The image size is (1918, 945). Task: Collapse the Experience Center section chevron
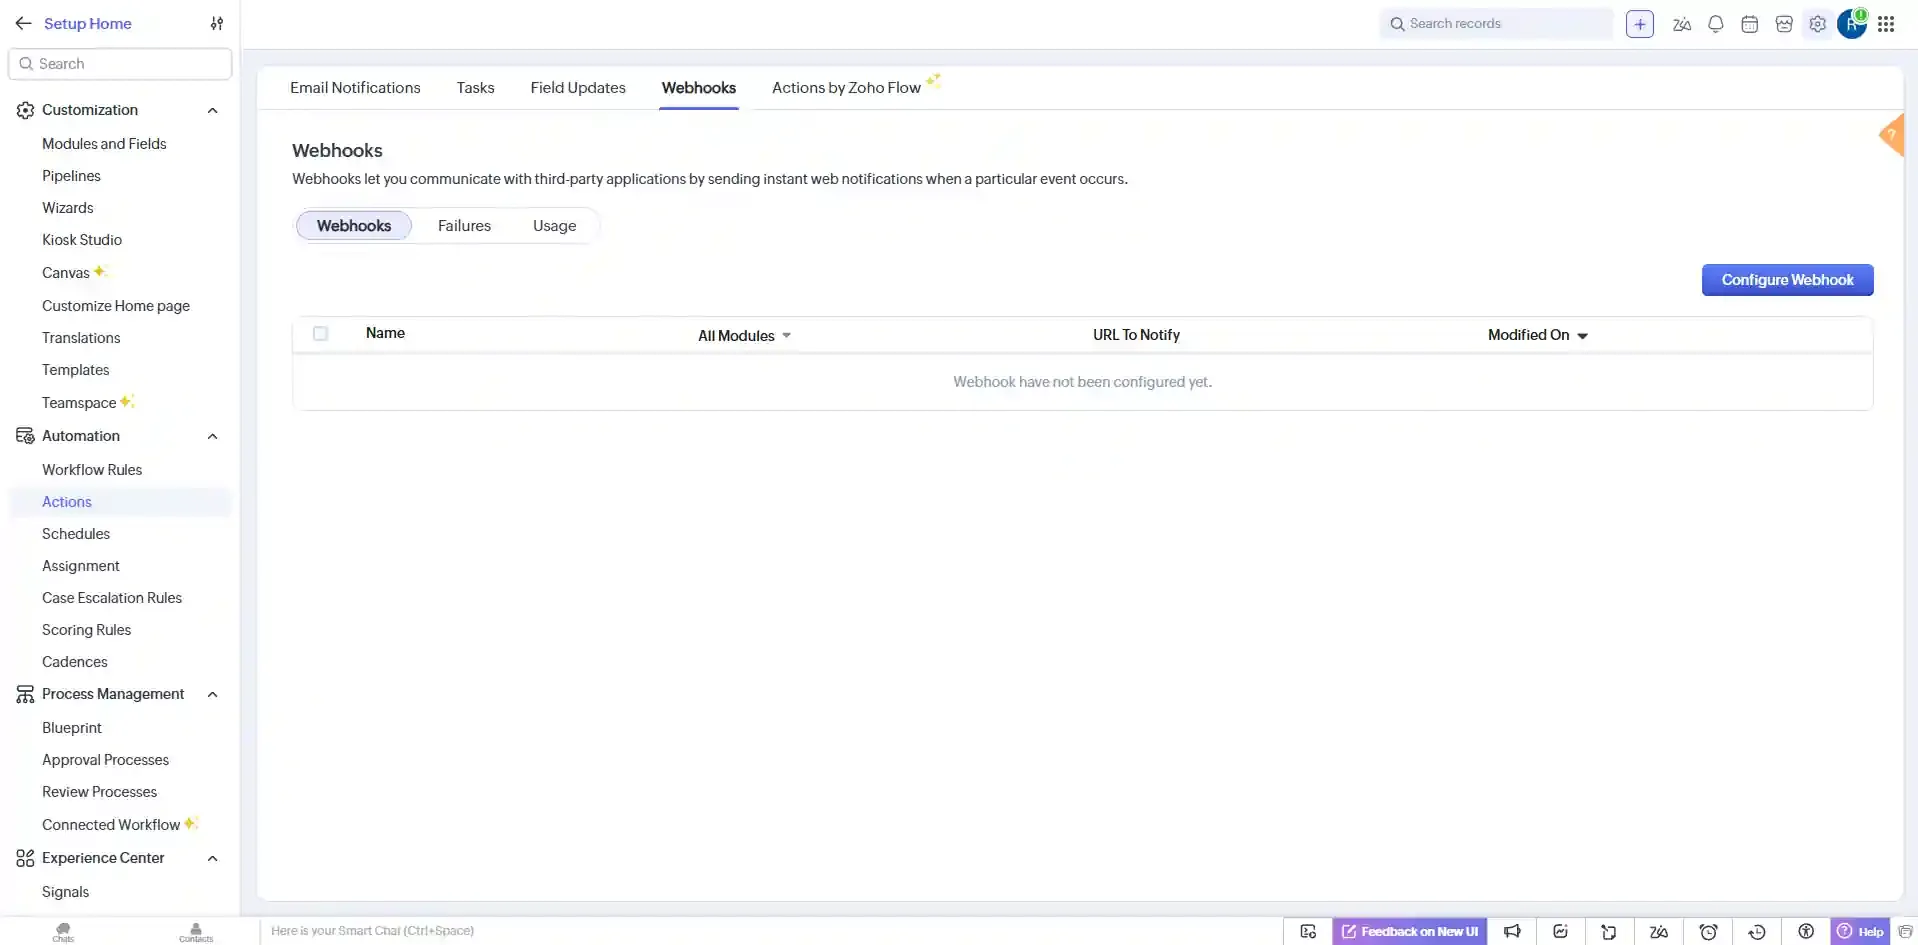coord(212,858)
